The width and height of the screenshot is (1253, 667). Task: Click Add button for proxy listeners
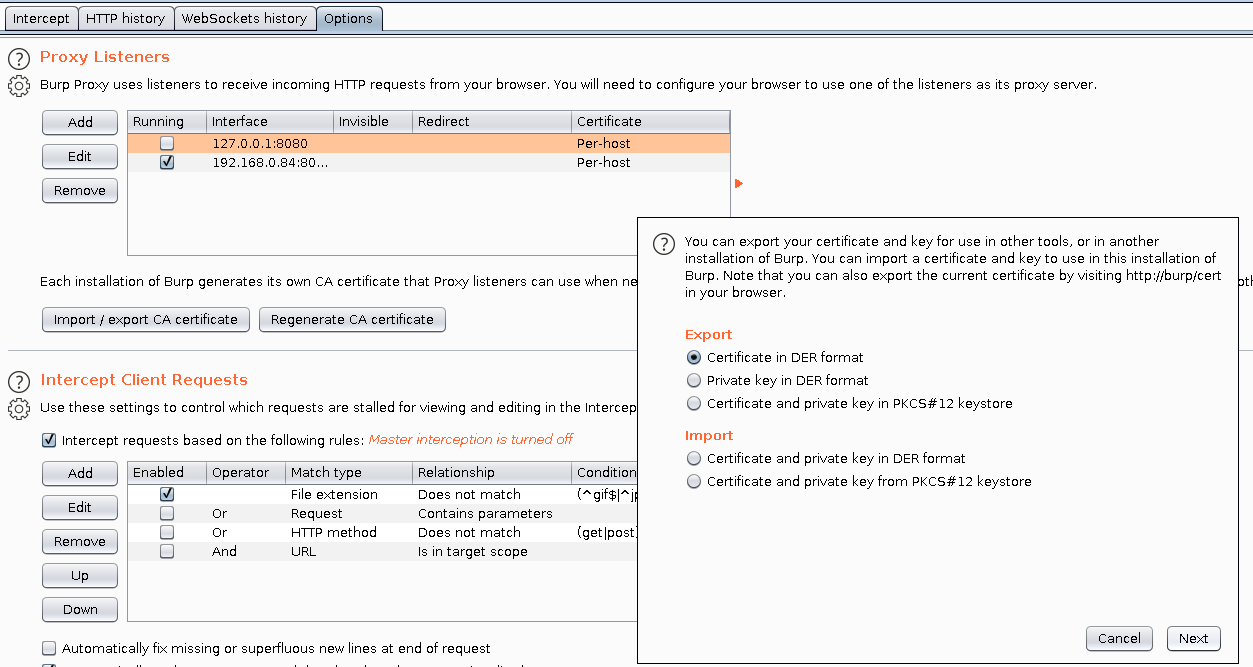tap(80, 122)
